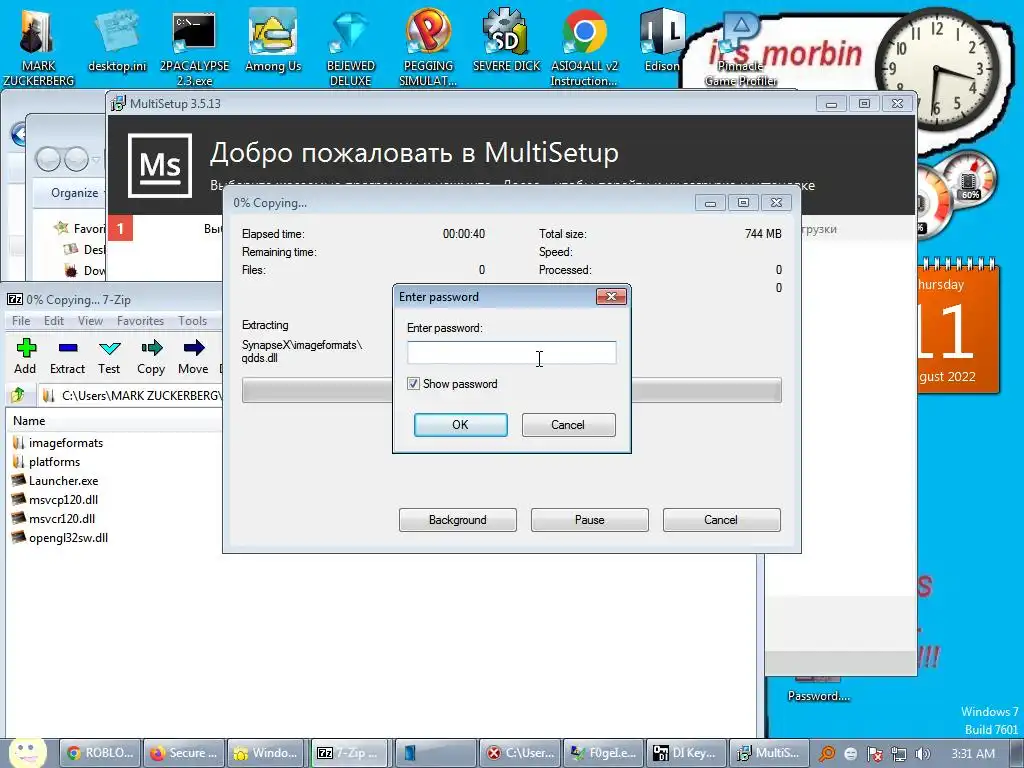The width and height of the screenshot is (1024, 768).
Task: Click the Favorites item in Explorer sidebar
Action: point(80,229)
